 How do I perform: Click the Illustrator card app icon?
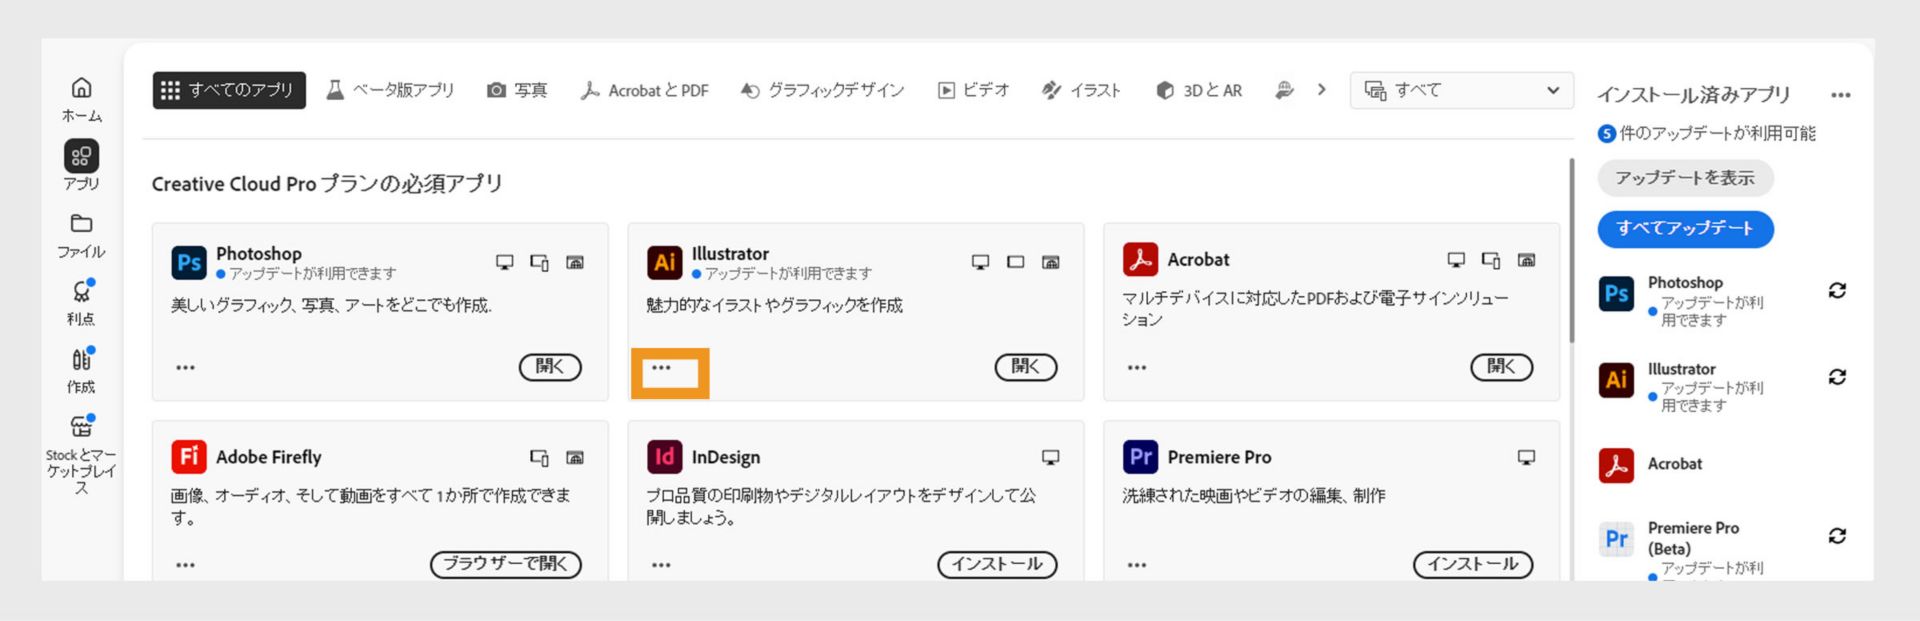665,262
